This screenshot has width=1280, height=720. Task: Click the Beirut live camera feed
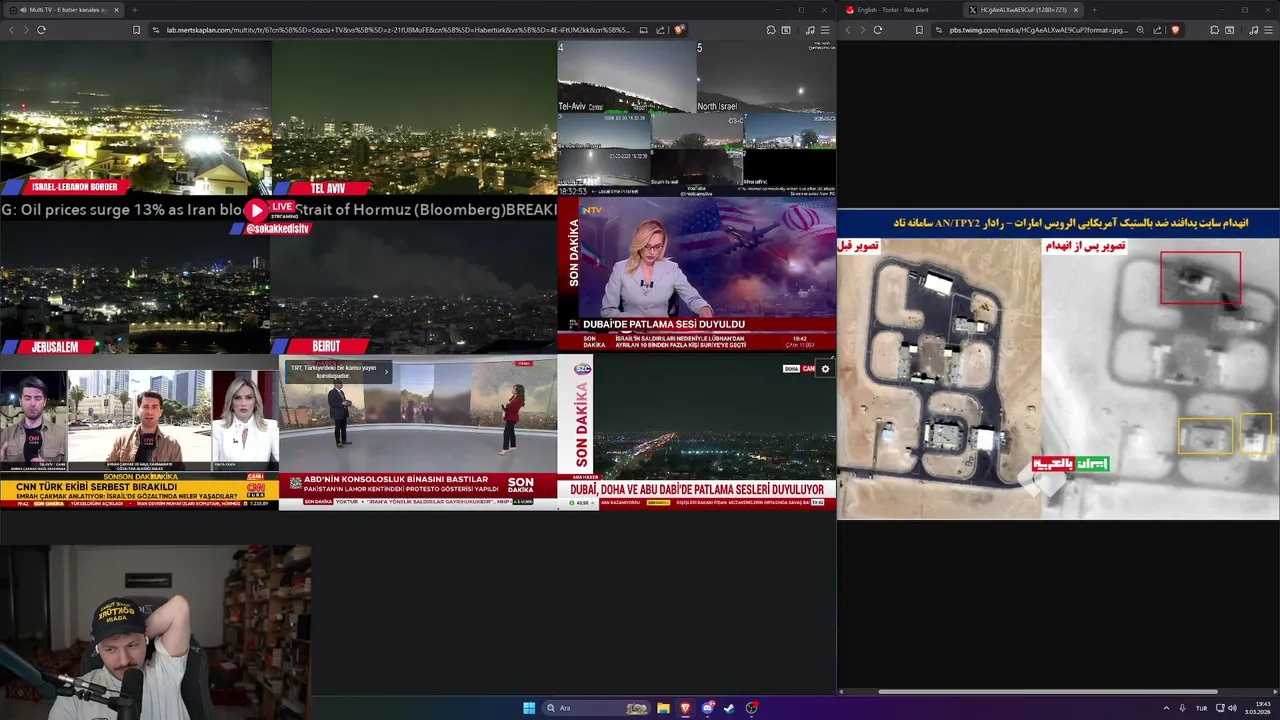pos(414,288)
